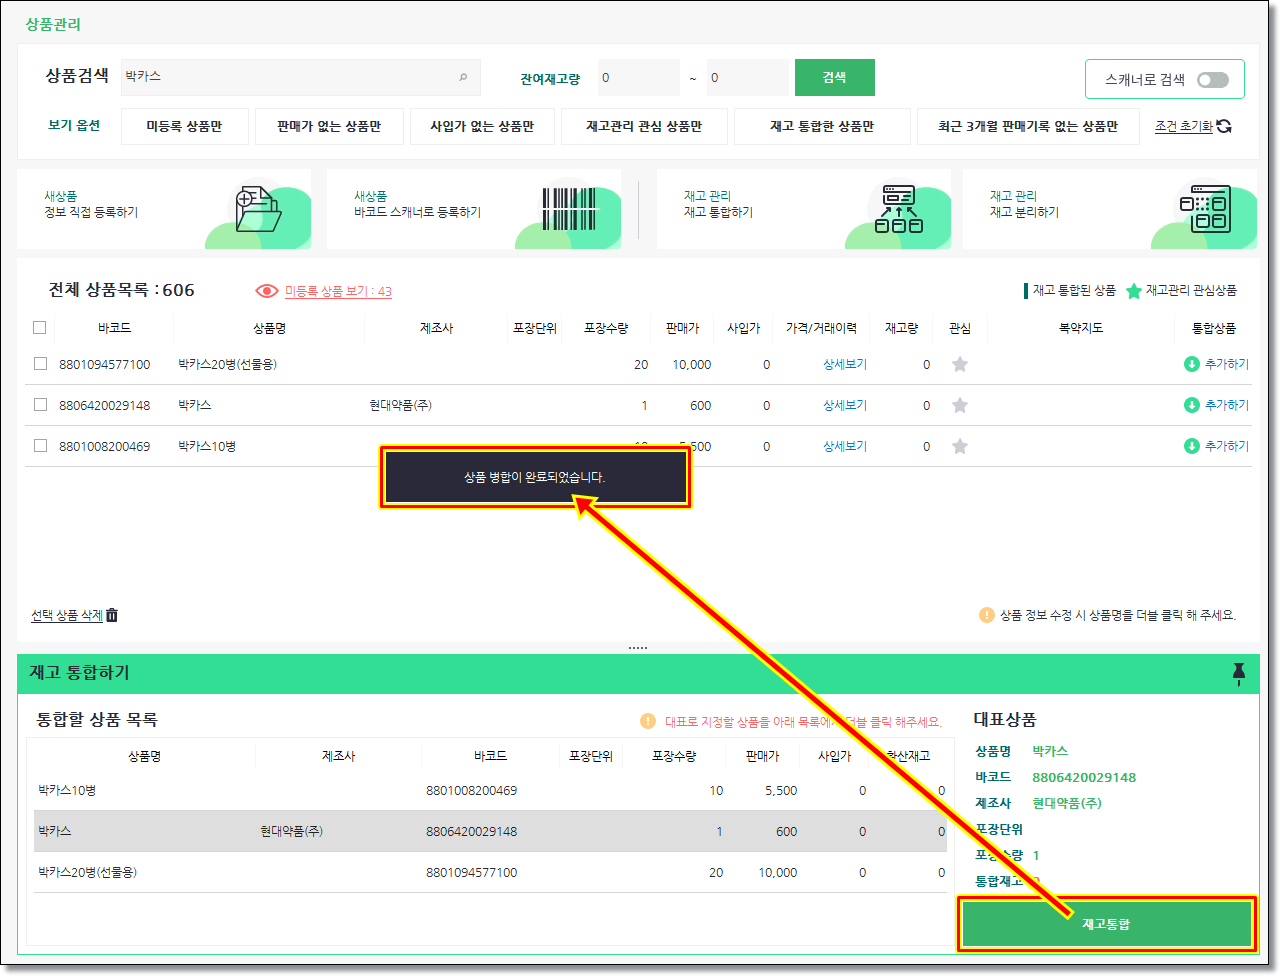Show unregistered products via 미등록 상품 보기 eye
The height and width of the screenshot is (977, 1281).
pos(266,291)
